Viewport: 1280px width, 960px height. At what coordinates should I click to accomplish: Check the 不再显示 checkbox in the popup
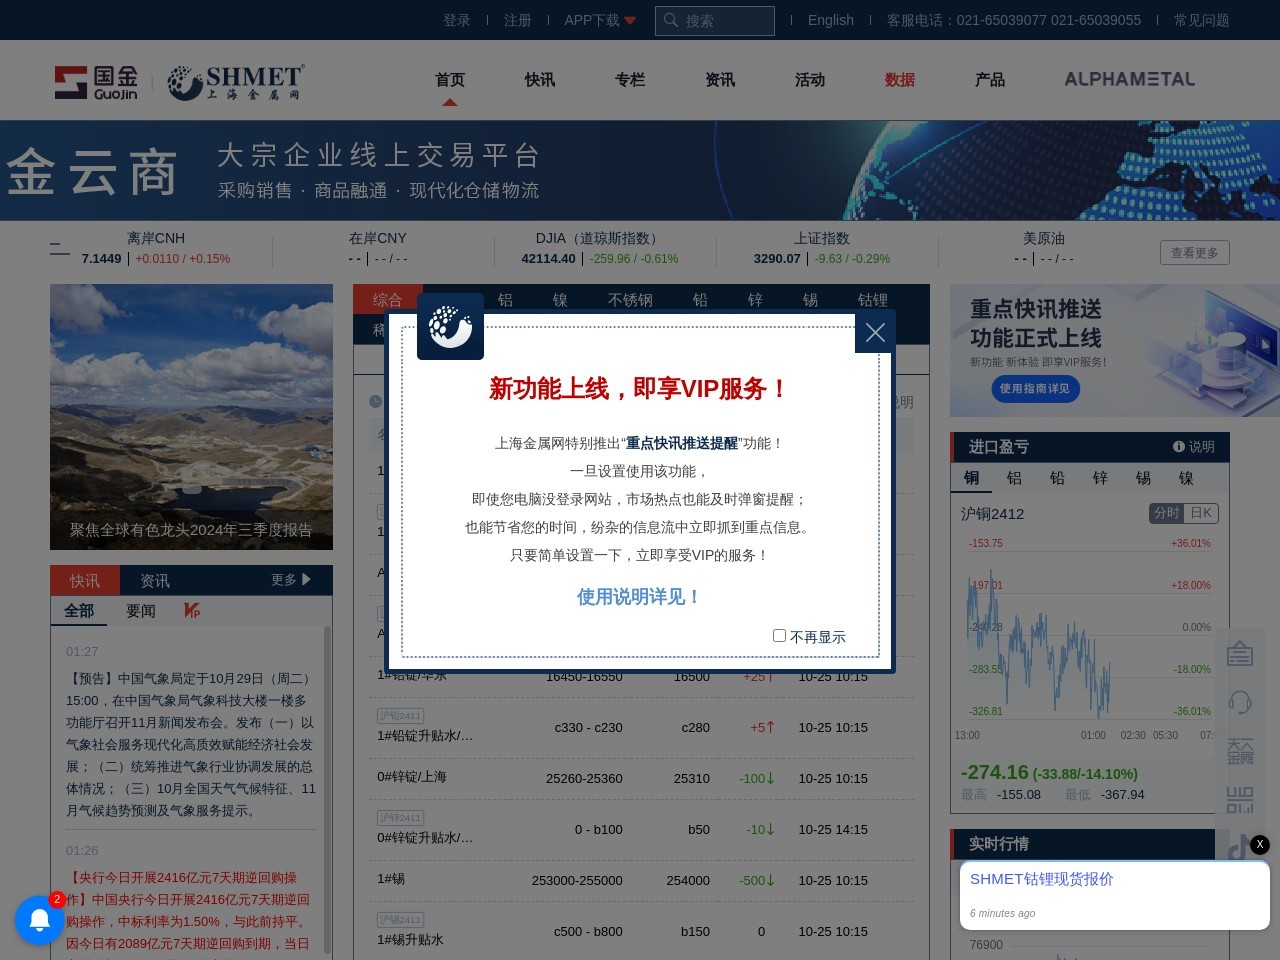[x=780, y=636]
